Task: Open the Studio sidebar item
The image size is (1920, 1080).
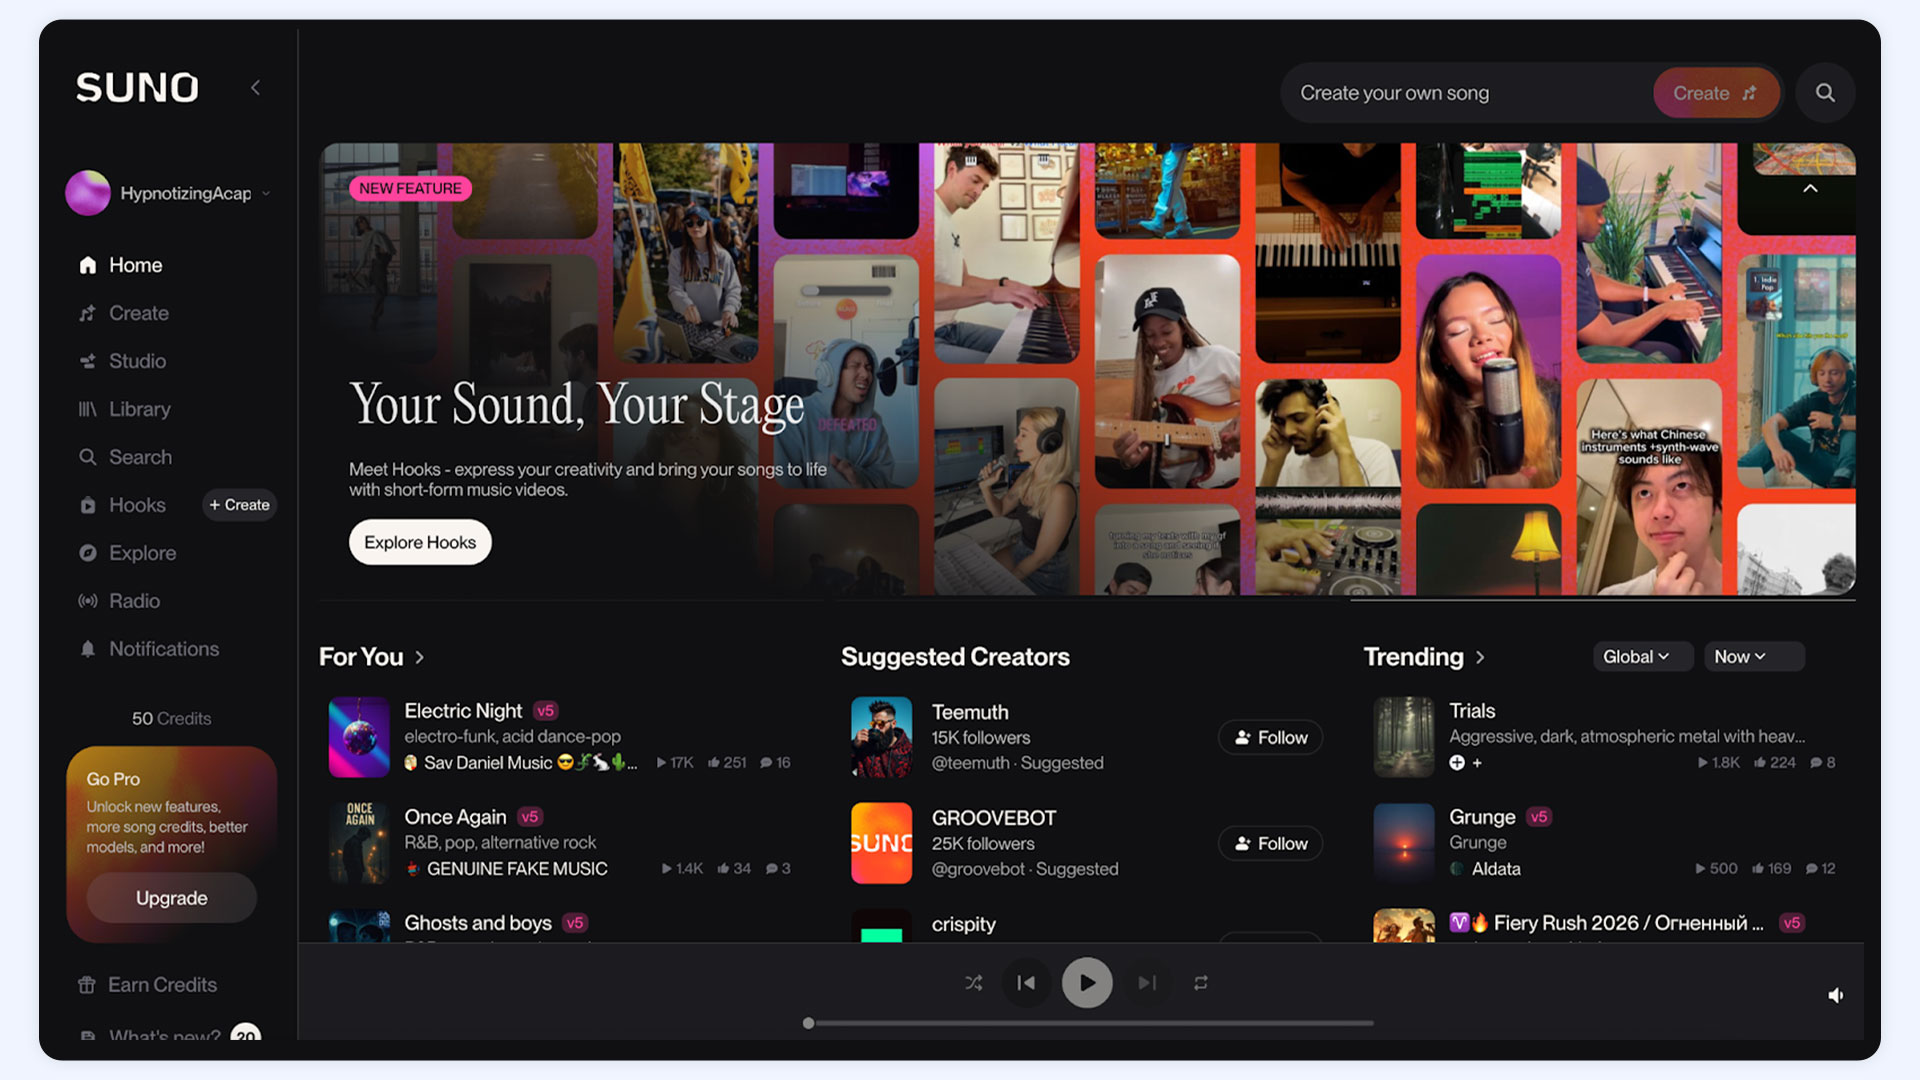Action: pyautogui.click(x=137, y=361)
